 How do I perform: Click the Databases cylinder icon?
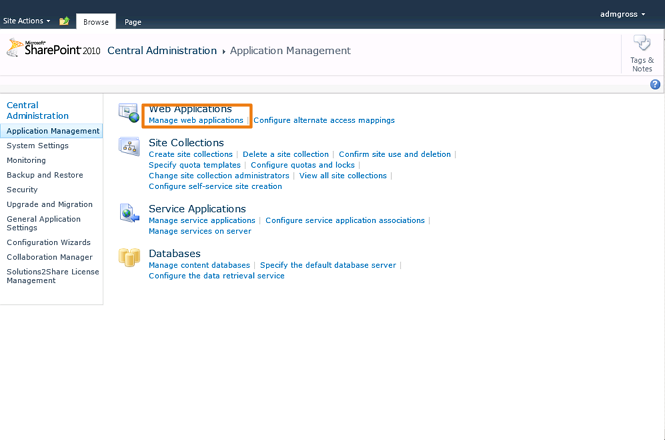(129, 257)
